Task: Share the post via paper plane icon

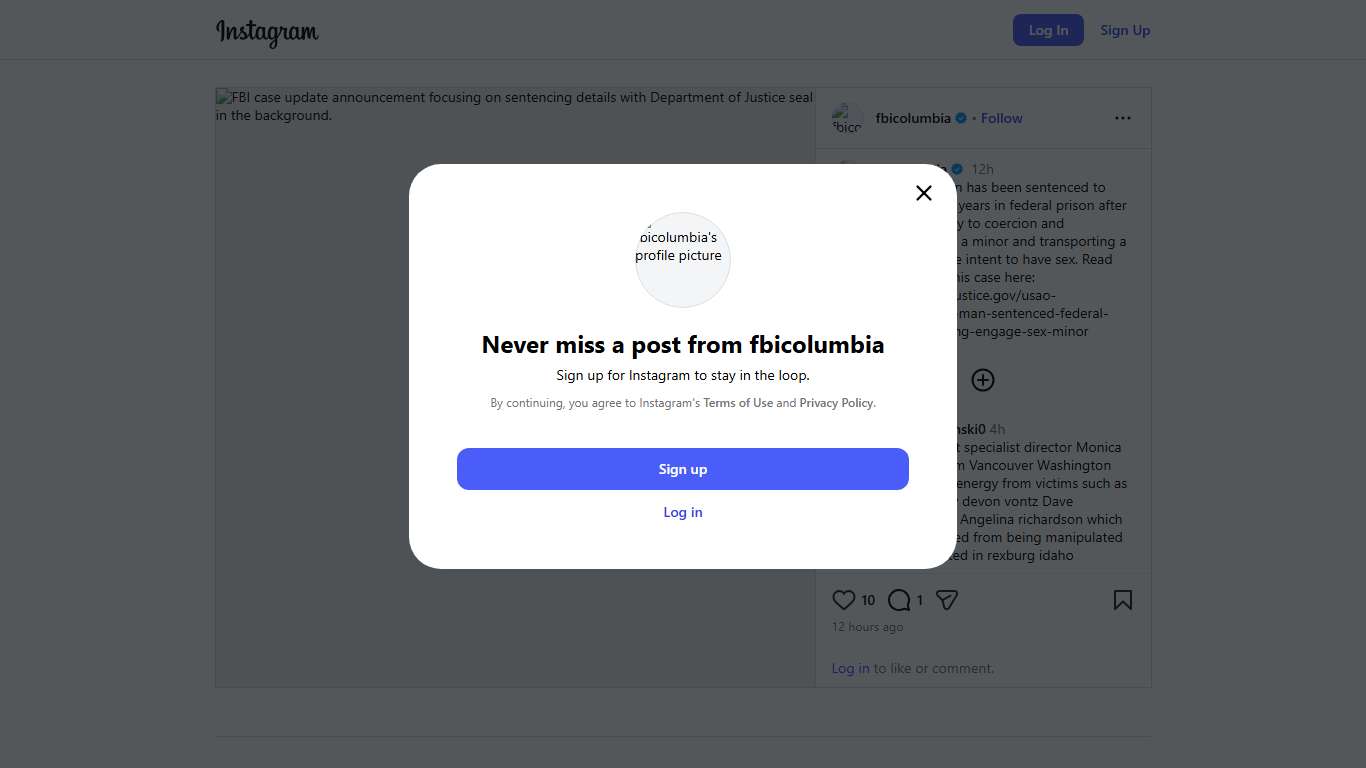Action: pyautogui.click(x=947, y=600)
